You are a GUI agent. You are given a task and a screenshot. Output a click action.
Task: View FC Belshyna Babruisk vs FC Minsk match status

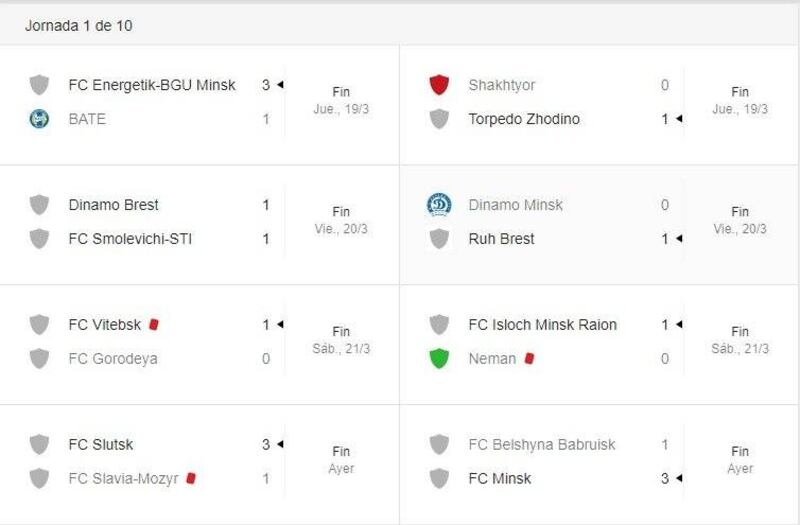click(740, 460)
